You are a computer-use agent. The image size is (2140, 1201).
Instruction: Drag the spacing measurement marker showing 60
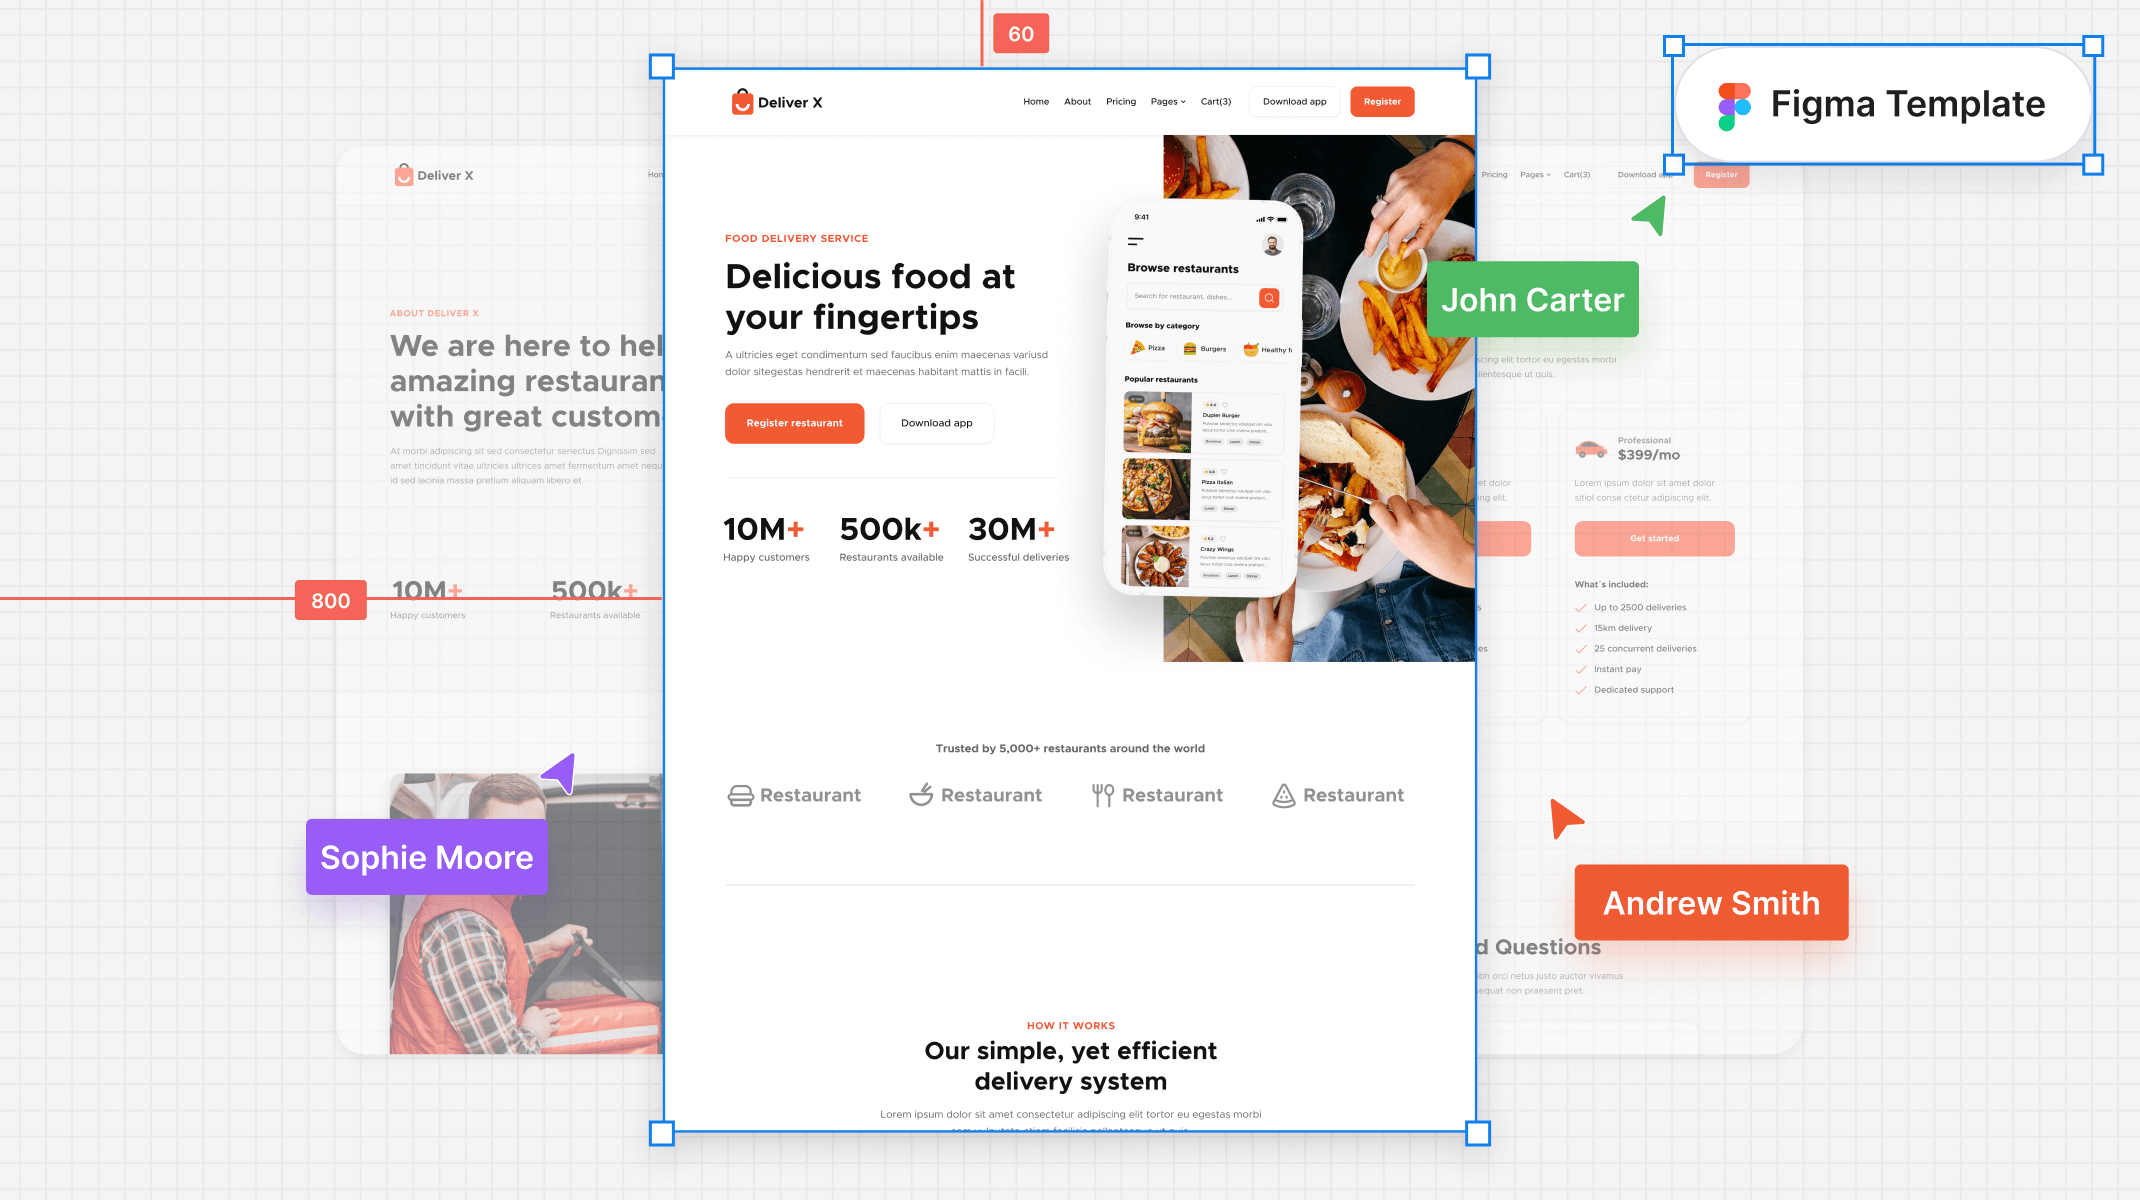coord(1020,32)
